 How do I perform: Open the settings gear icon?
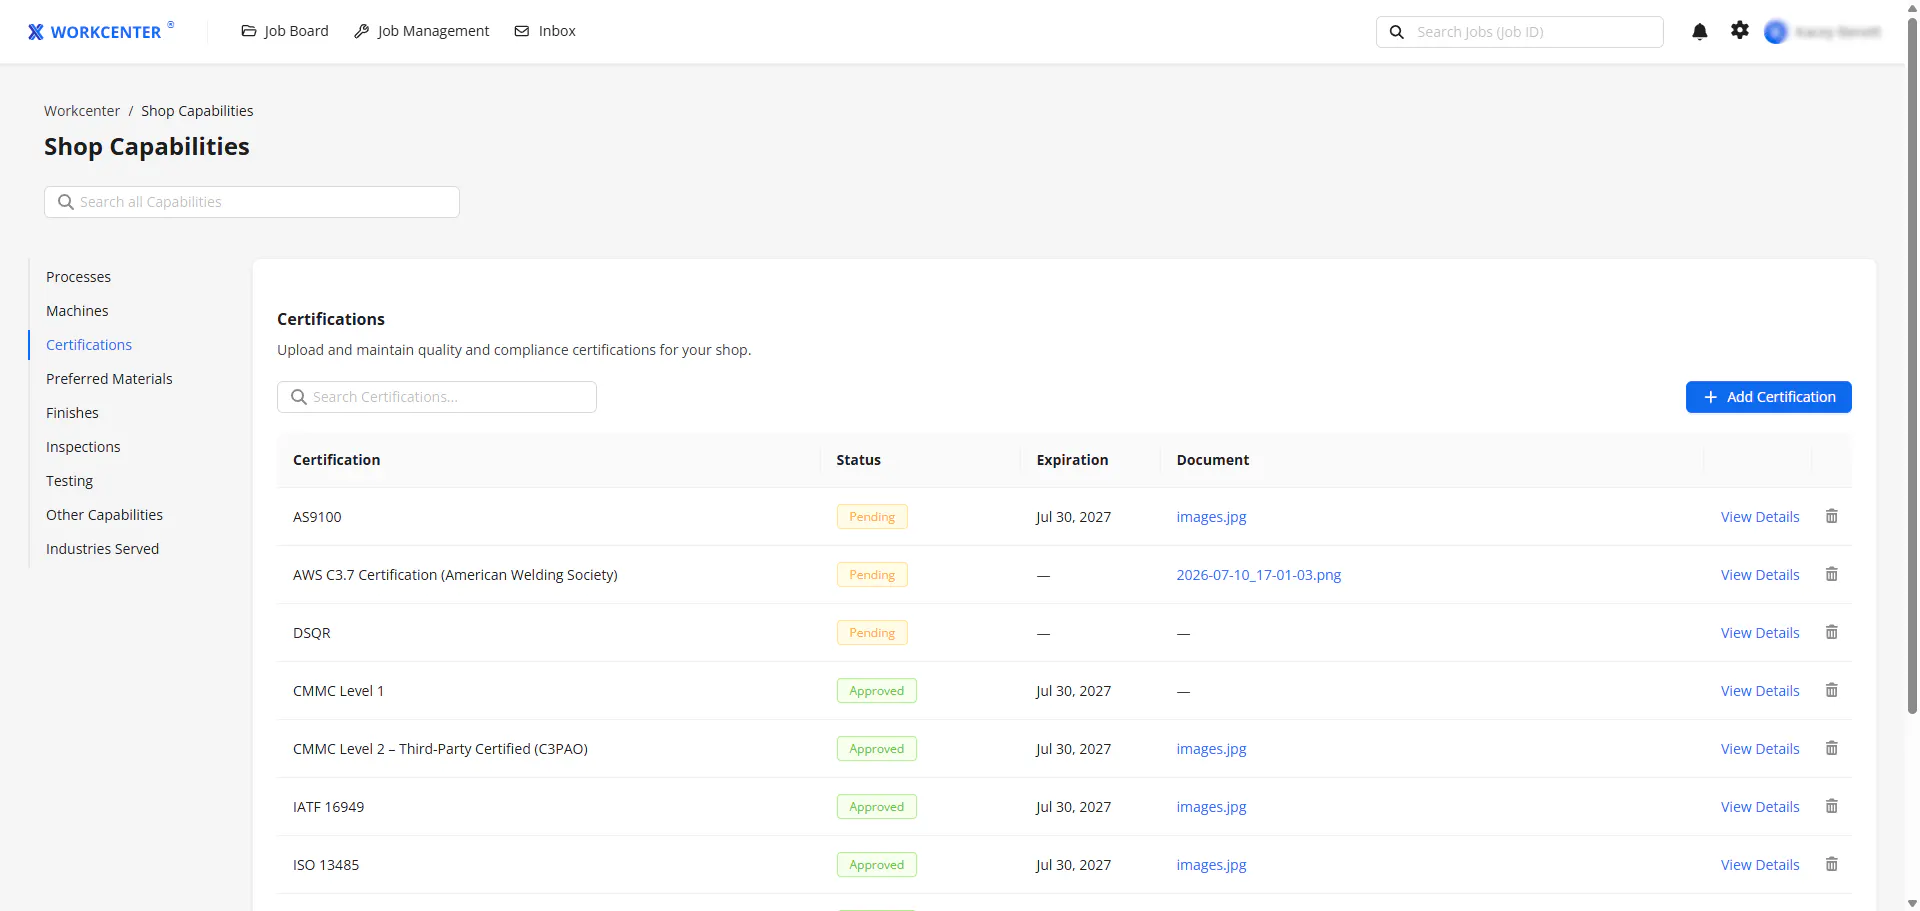[x=1740, y=31]
